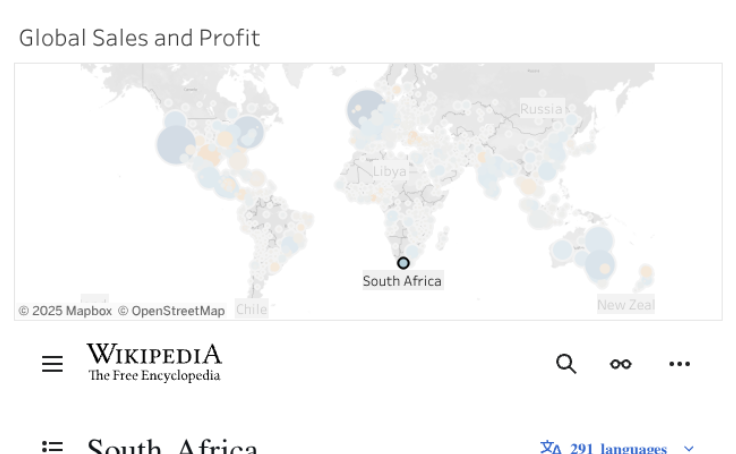Viewport: 736px width, 454px height.
Task: Click the New Zealand label on map
Action: pyautogui.click(x=626, y=305)
